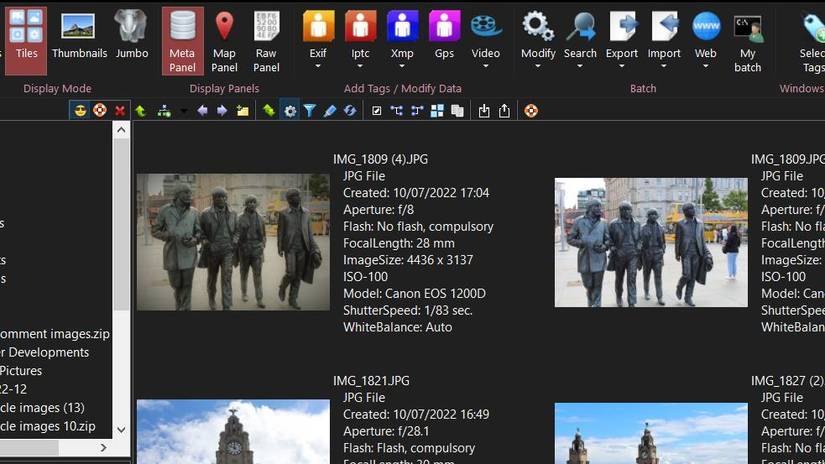Navigate forward with the right arrow
Image resolution: width=825 pixels, height=464 pixels.
222,111
